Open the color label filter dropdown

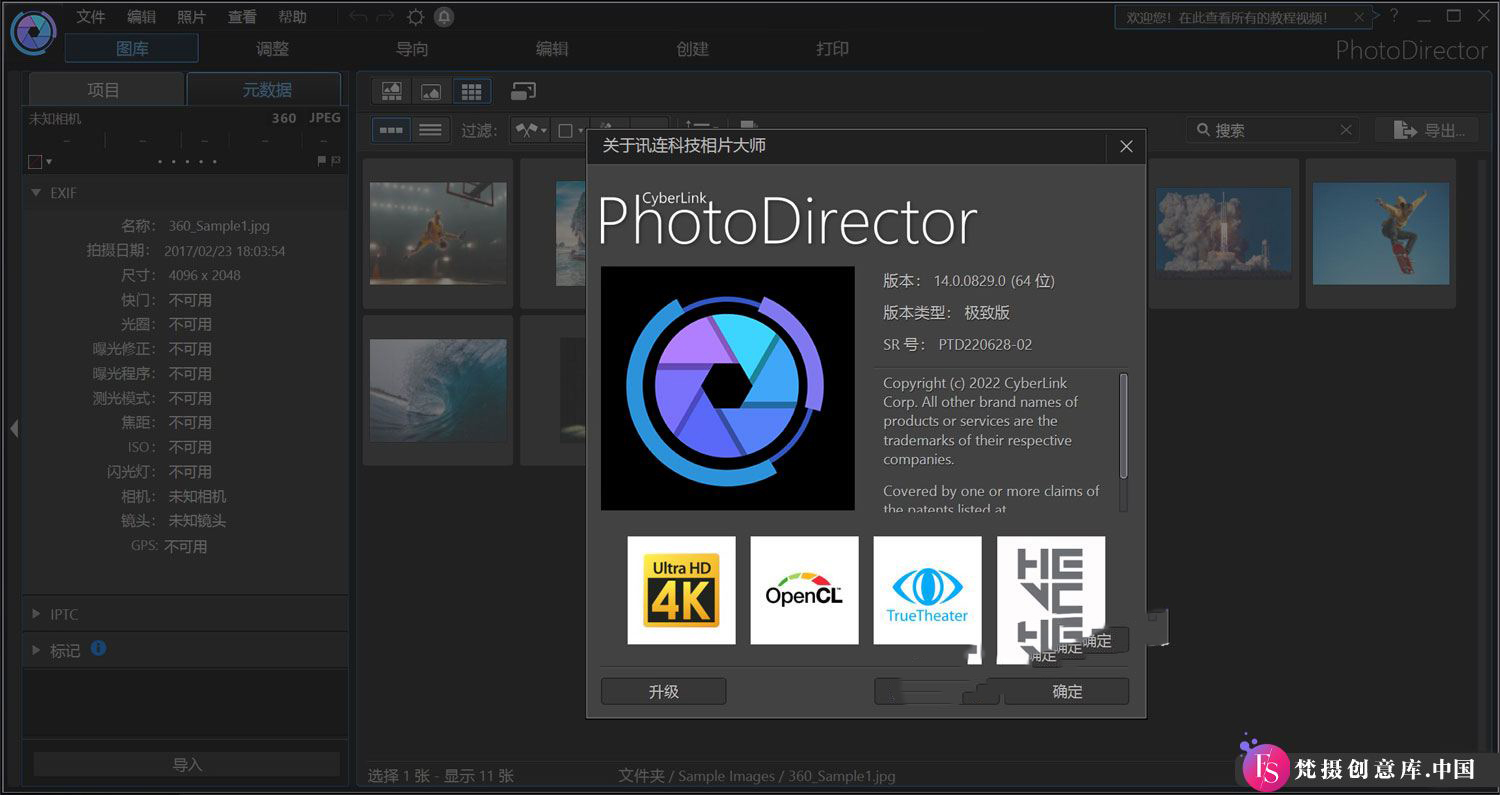pyautogui.click(x=570, y=130)
